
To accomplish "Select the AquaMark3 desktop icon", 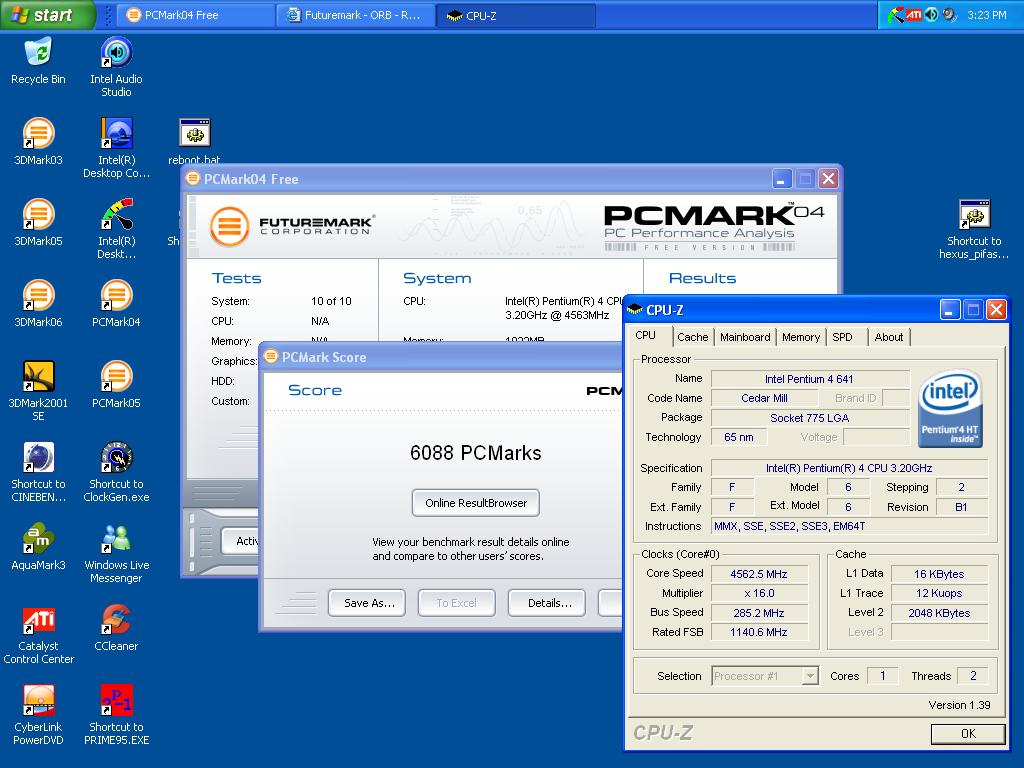I will pos(39,547).
